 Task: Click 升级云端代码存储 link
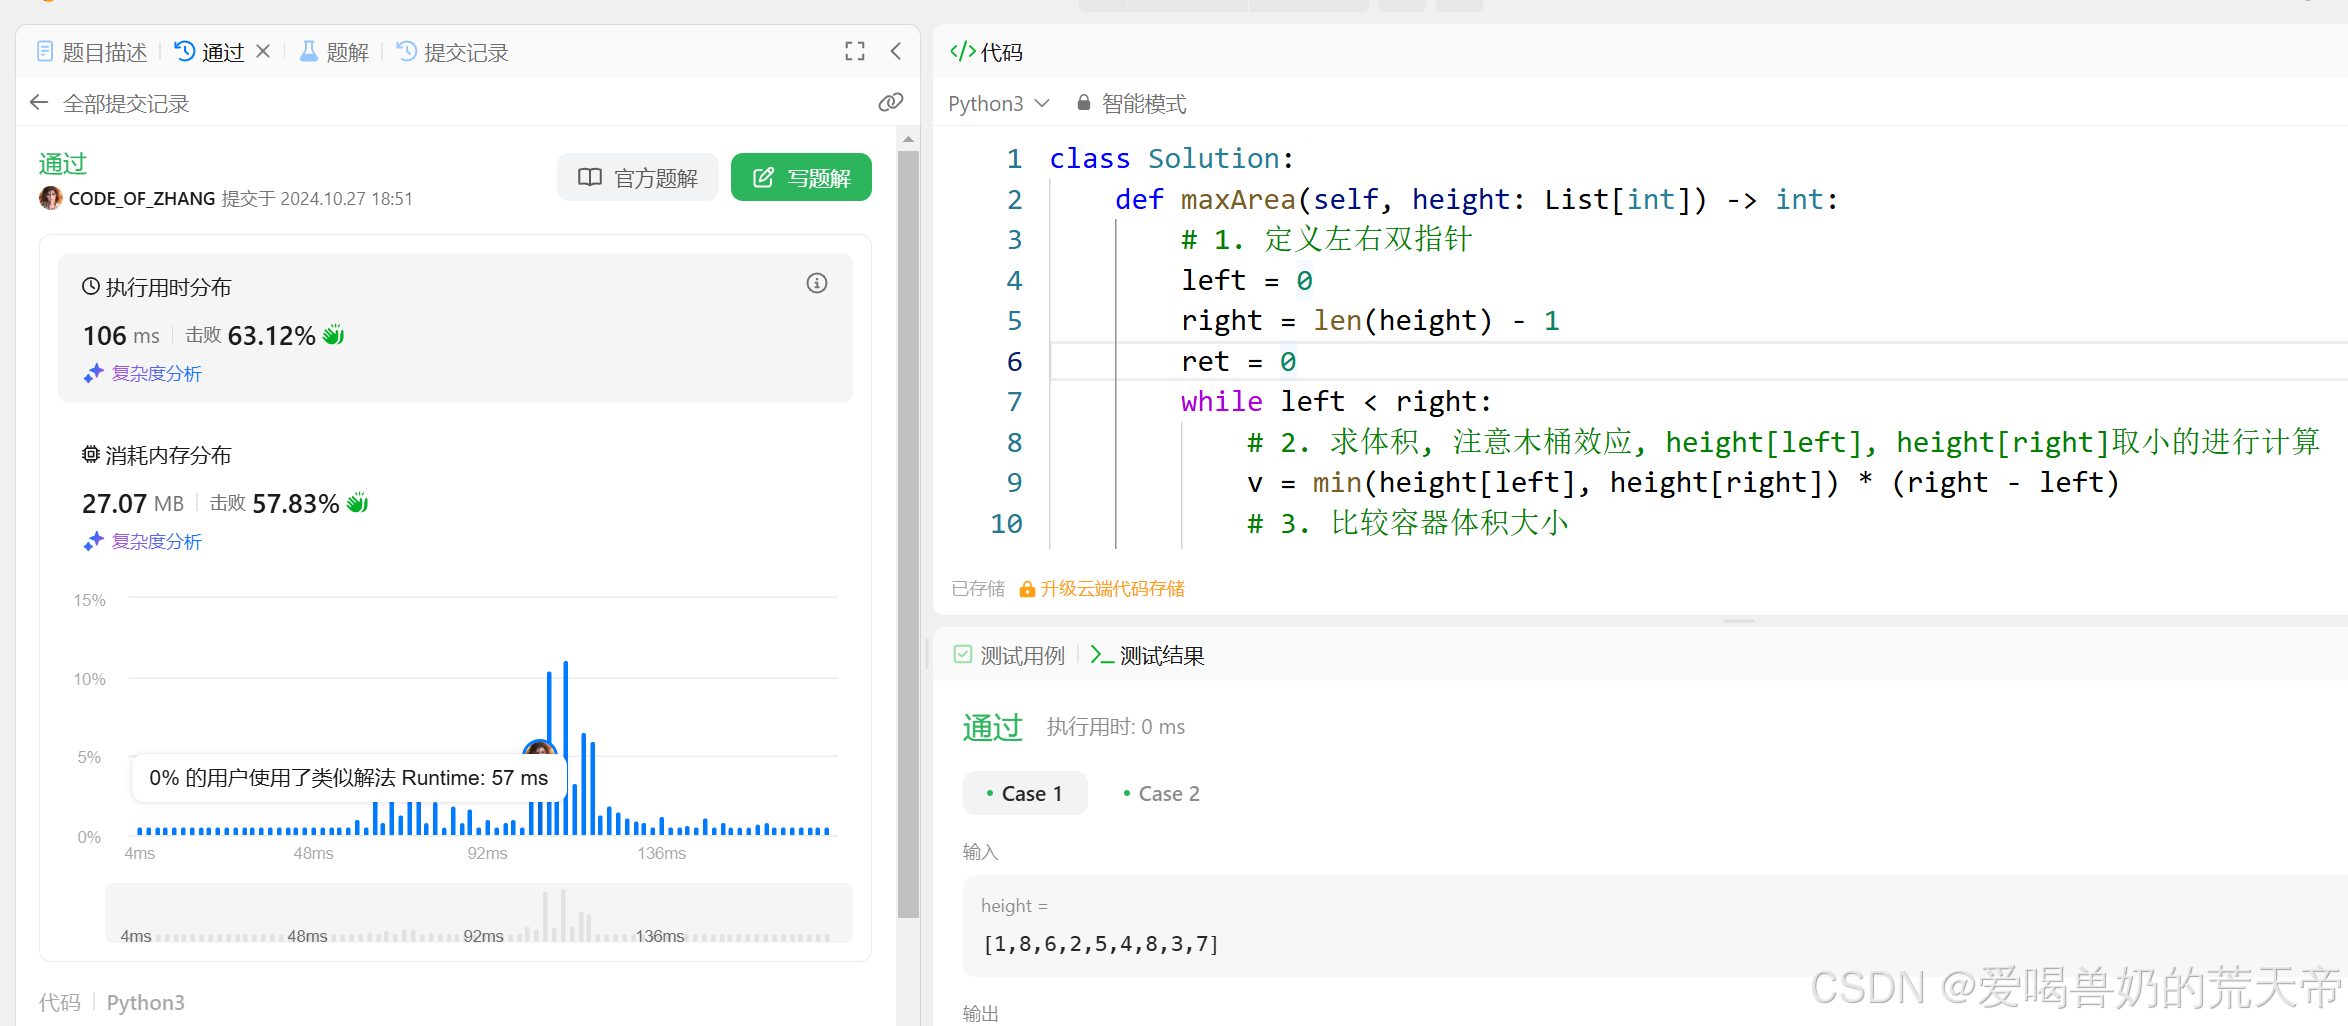(x=1102, y=588)
